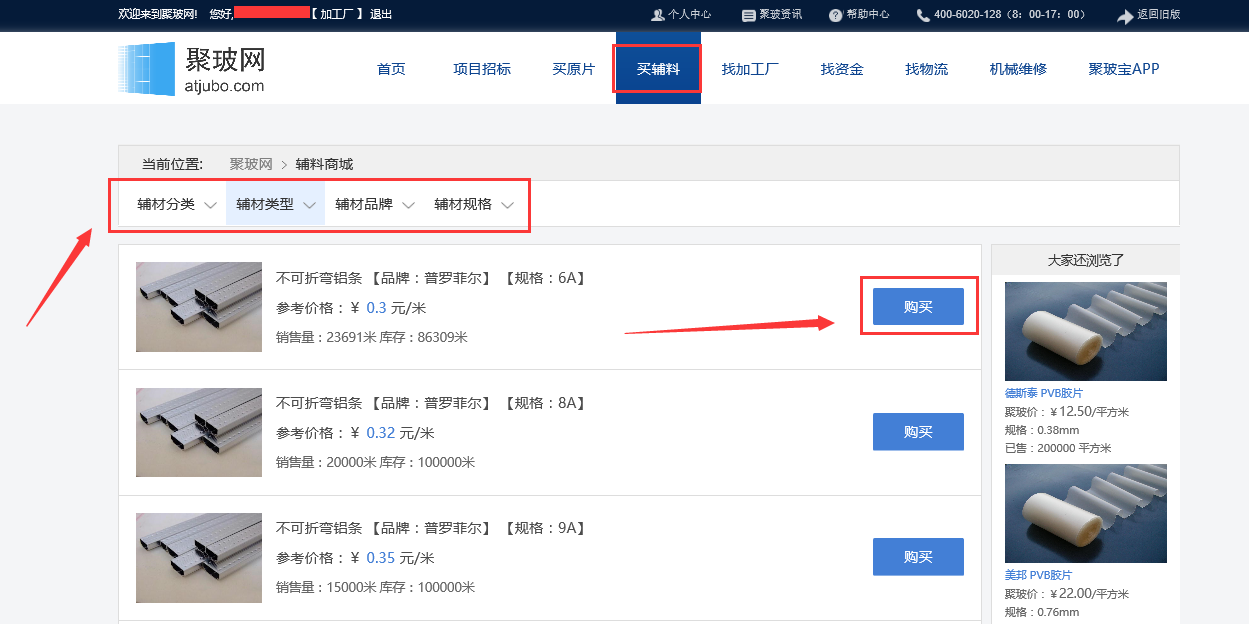Click 购买 for the 8A aluminum strip
The height and width of the screenshot is (624, 1249).
pos(918,432)
